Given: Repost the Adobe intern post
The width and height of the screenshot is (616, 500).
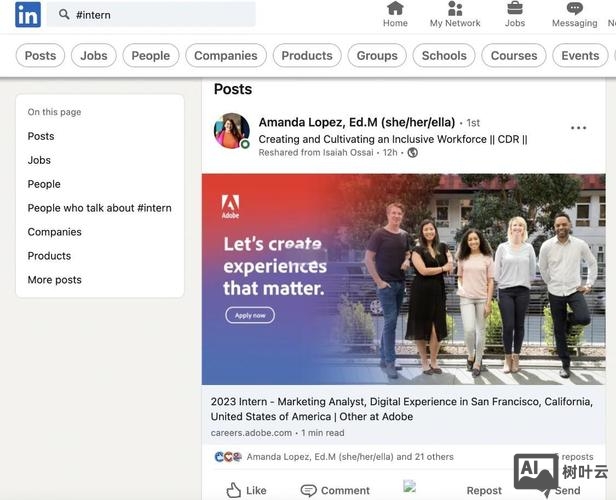Looking at the screenshot, I should pos(484,491).
